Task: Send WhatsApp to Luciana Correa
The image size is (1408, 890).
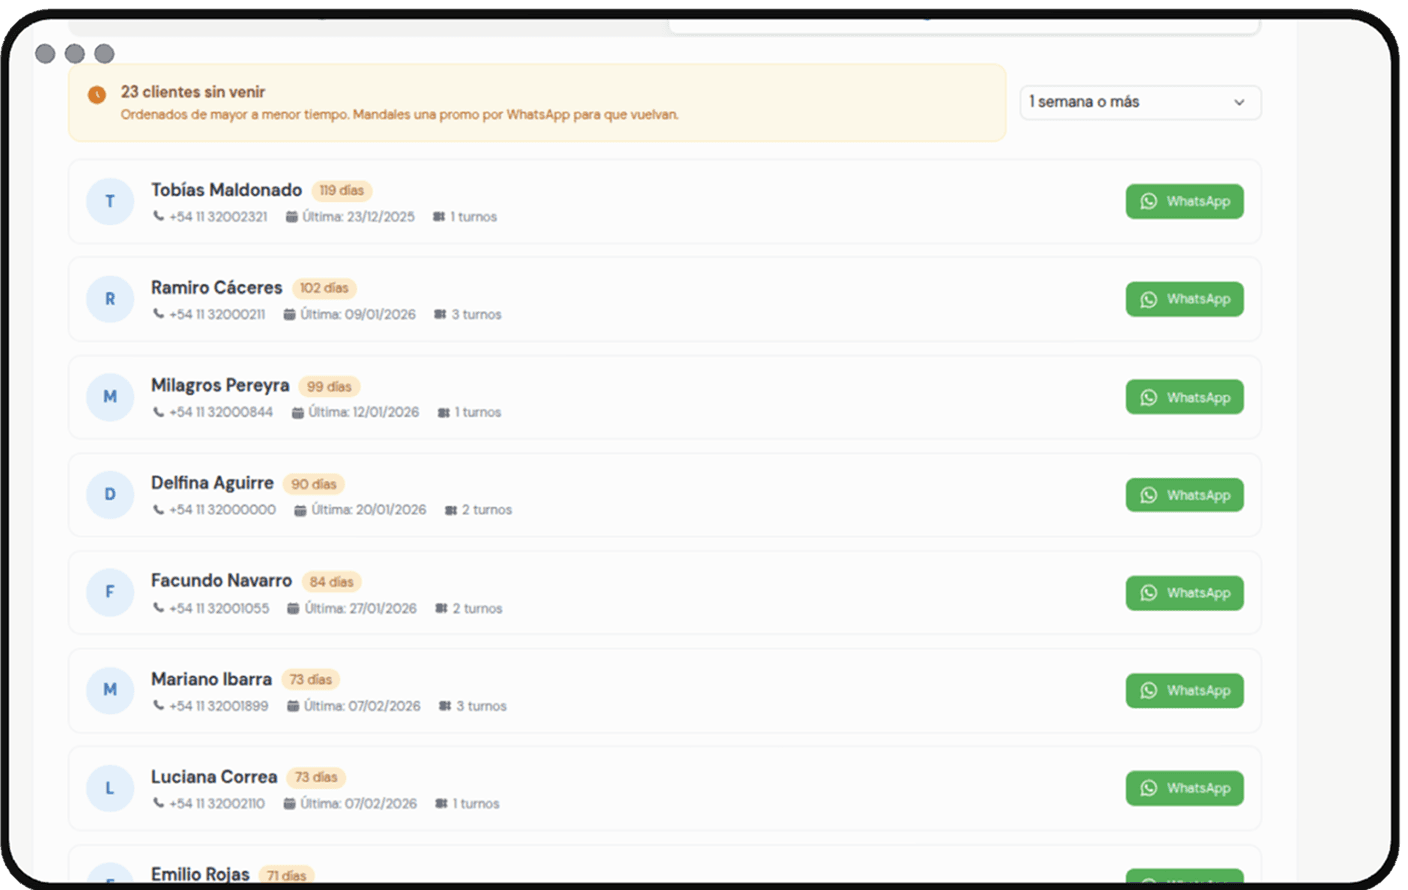Action: point(1184,788)
